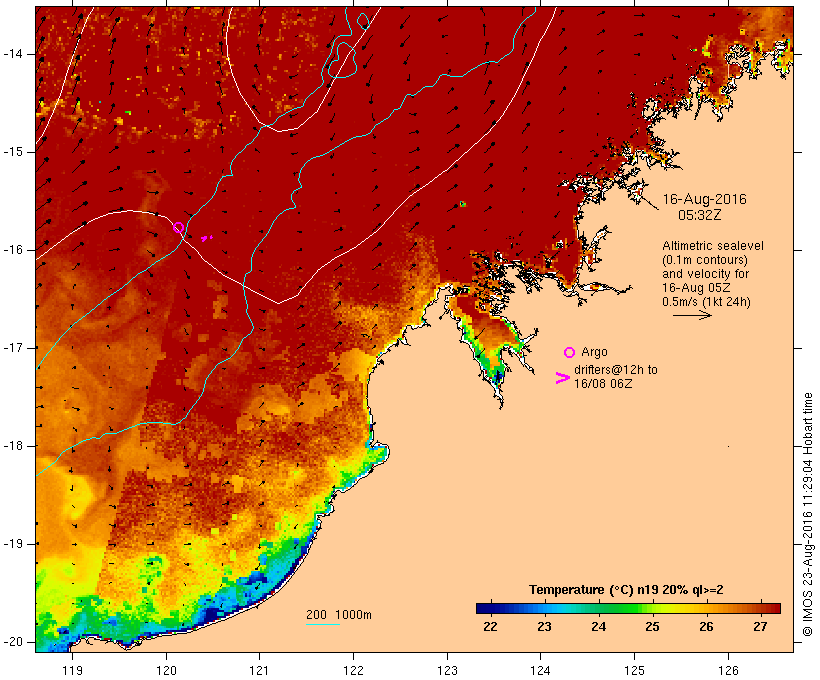Image resolution: width=820 pixels, height=680 pixels.
Task: Click the 0.5m/s velocity scale arrow
Action: pyautogui.click(x=692, y=315)
